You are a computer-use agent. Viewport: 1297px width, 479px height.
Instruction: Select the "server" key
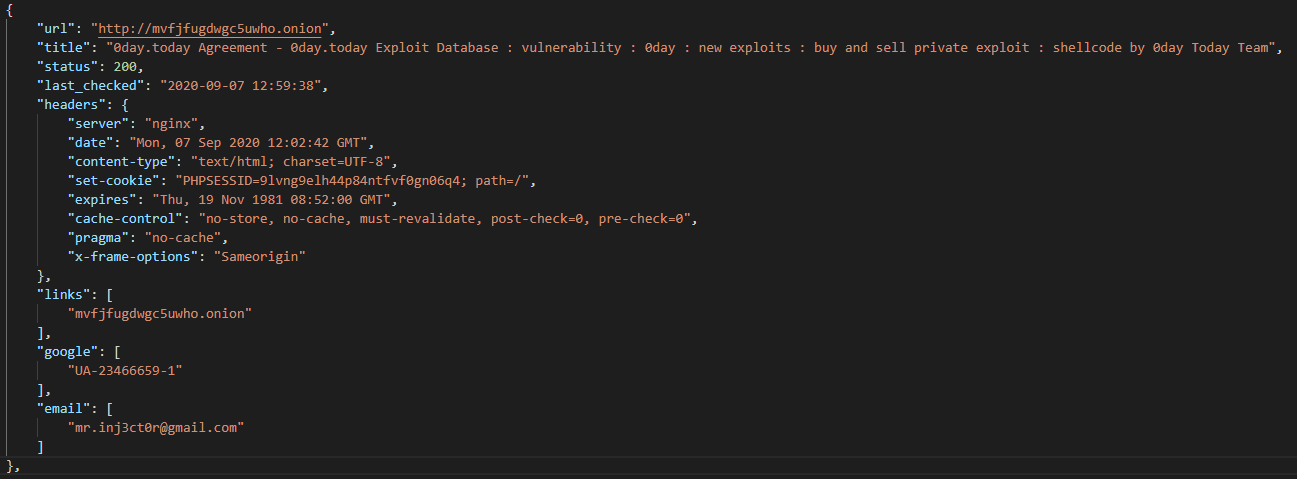pos(99,124)
